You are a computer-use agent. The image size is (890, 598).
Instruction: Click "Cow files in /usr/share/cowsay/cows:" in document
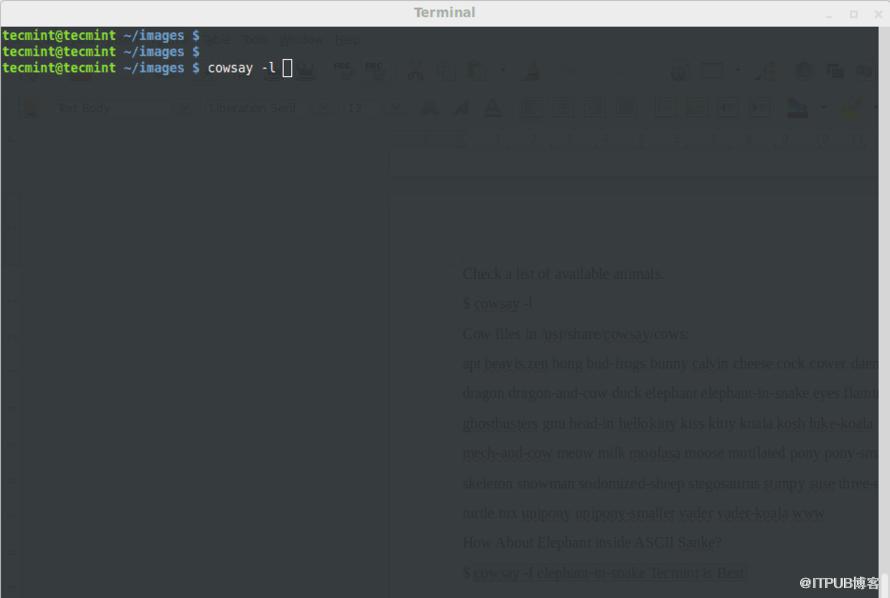pos(575,334)
